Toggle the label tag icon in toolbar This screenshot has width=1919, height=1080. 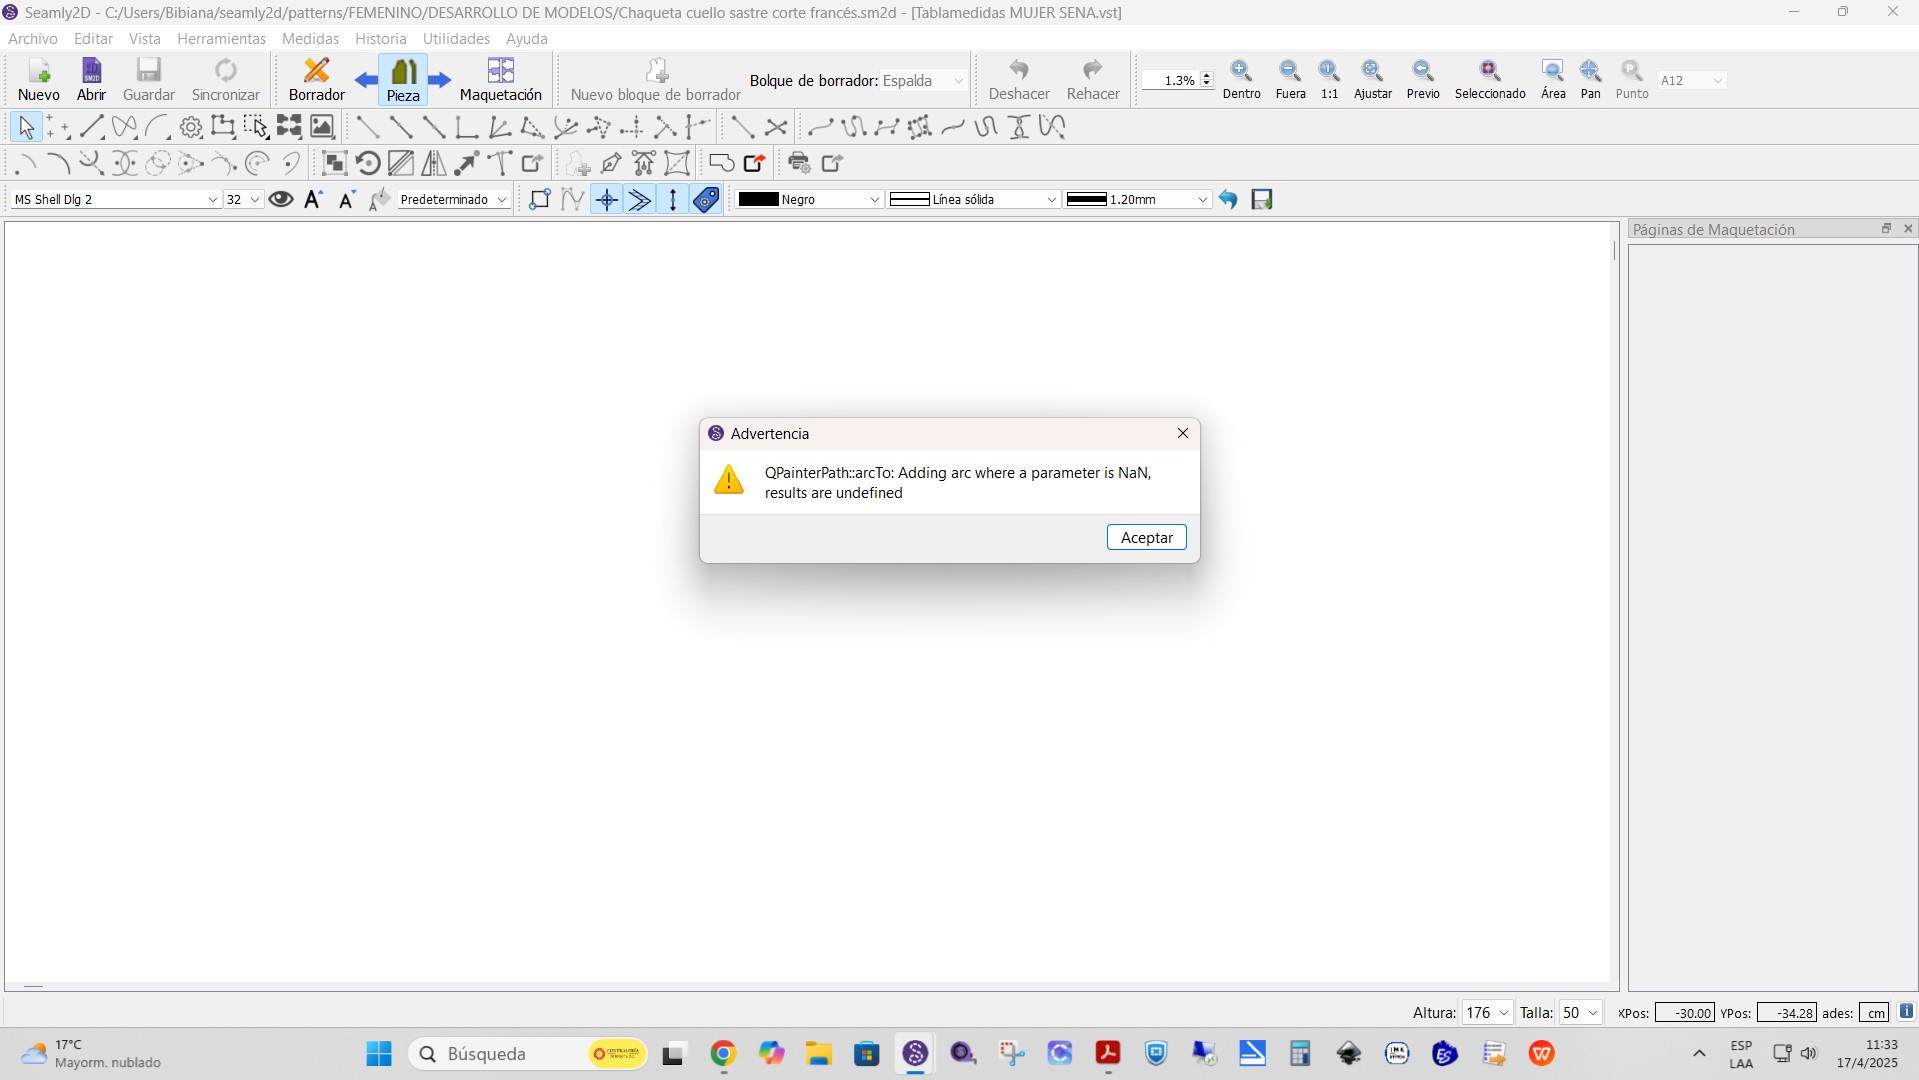(706, 199)
